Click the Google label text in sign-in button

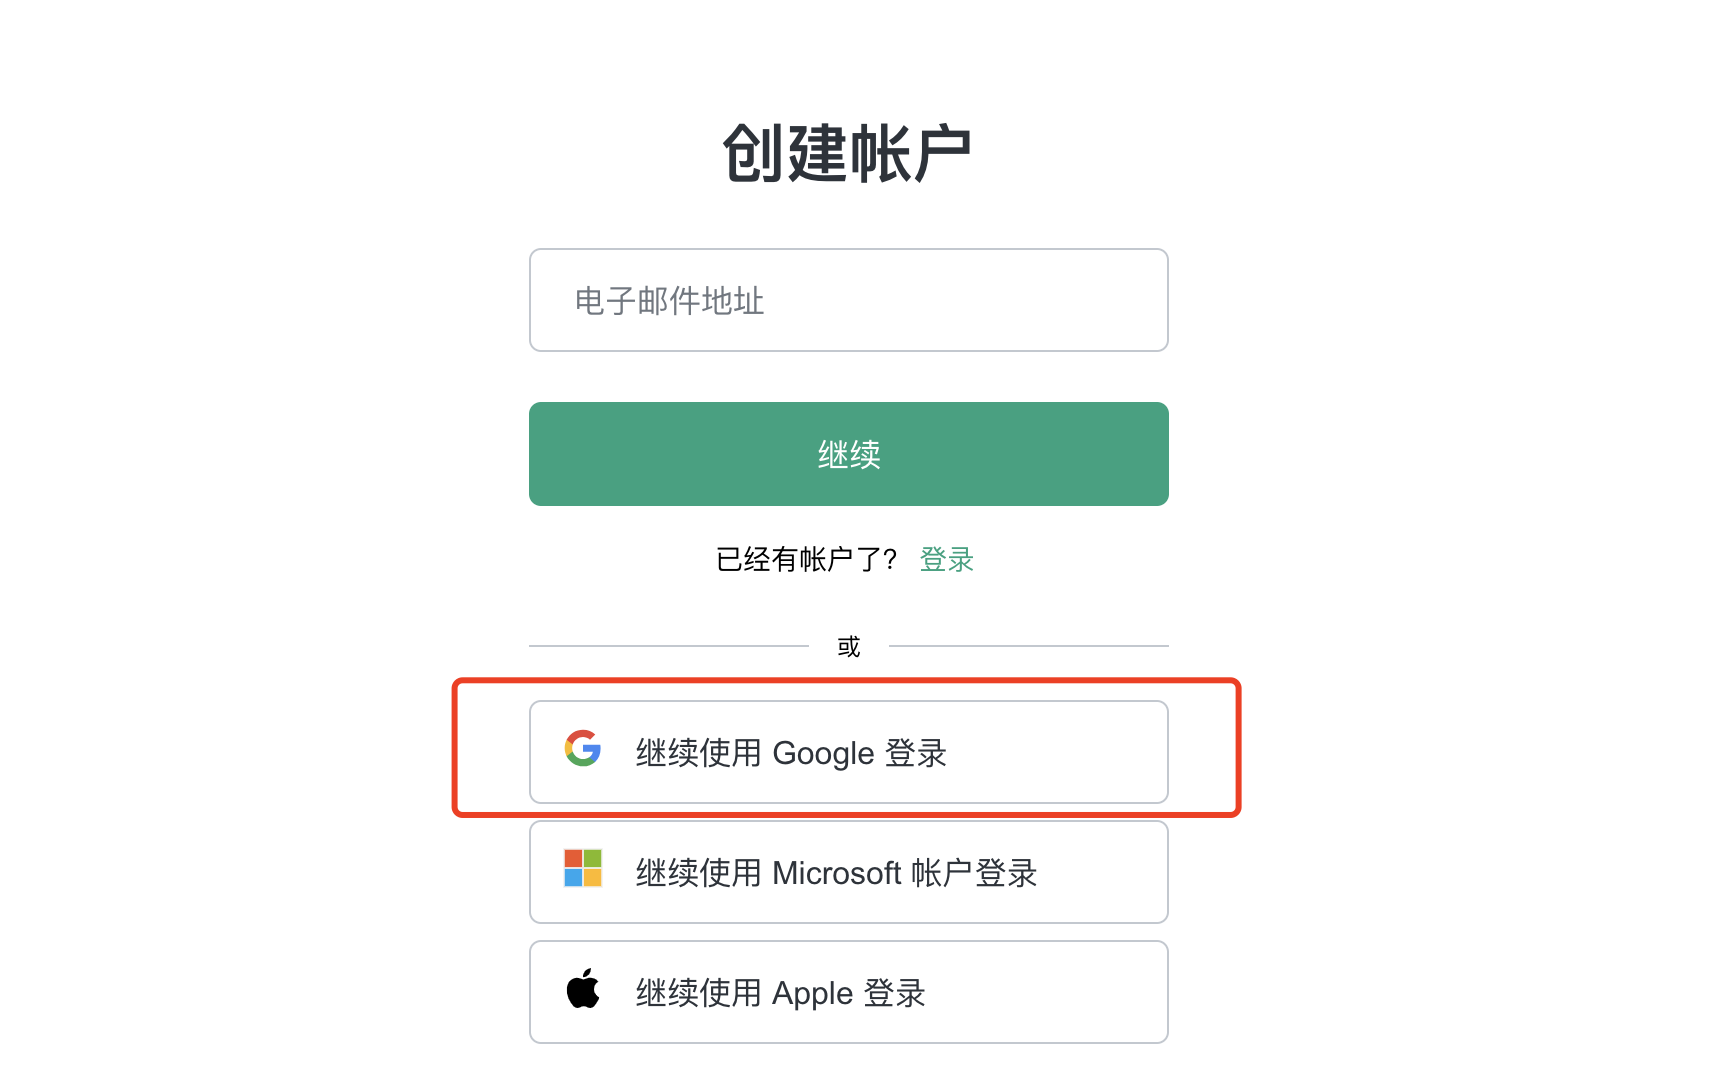[823, 754]
